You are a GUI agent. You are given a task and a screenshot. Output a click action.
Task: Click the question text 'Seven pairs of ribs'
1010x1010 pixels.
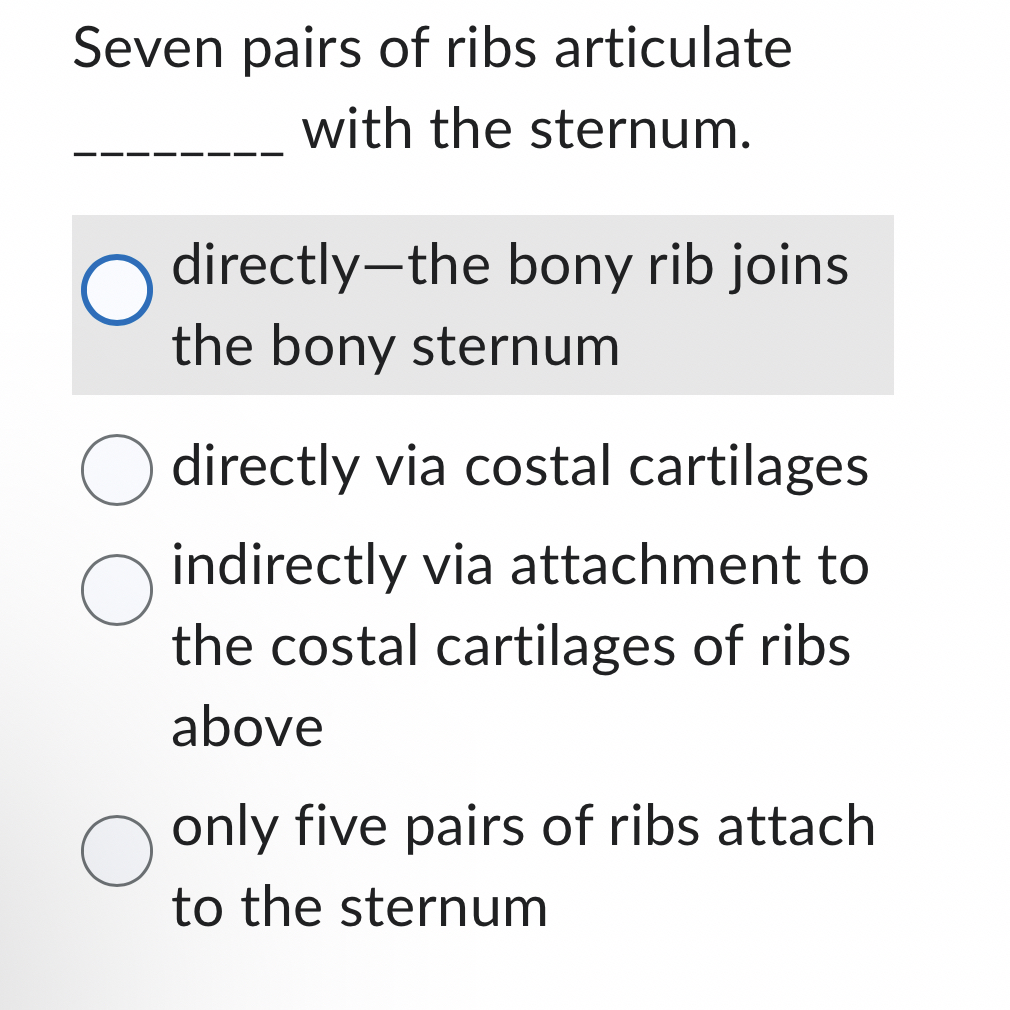pyautogui.click(x=300, y=48)
